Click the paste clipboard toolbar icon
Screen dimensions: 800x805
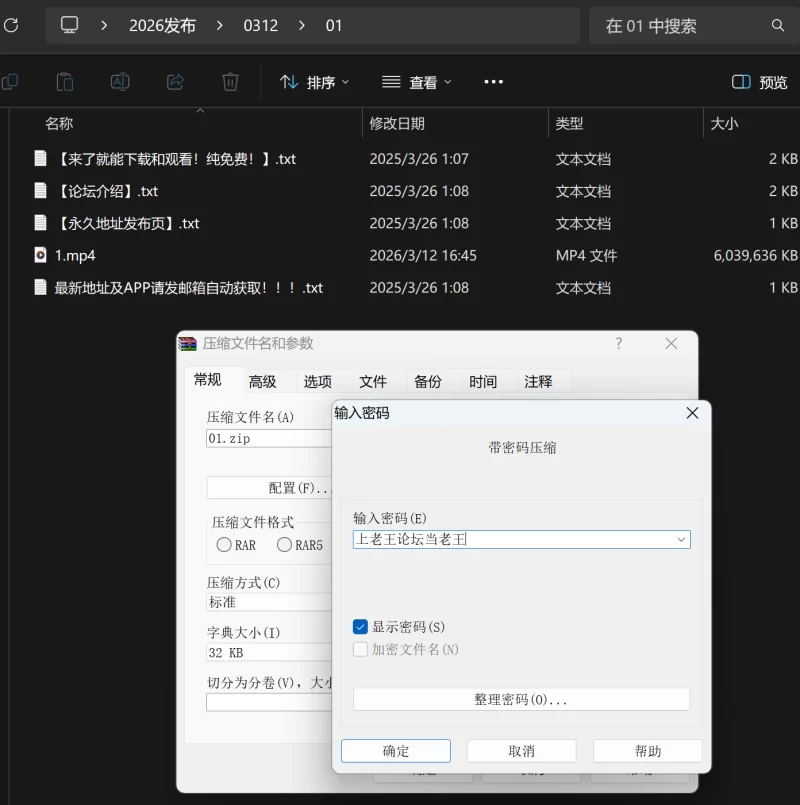[x=65, y=82]
